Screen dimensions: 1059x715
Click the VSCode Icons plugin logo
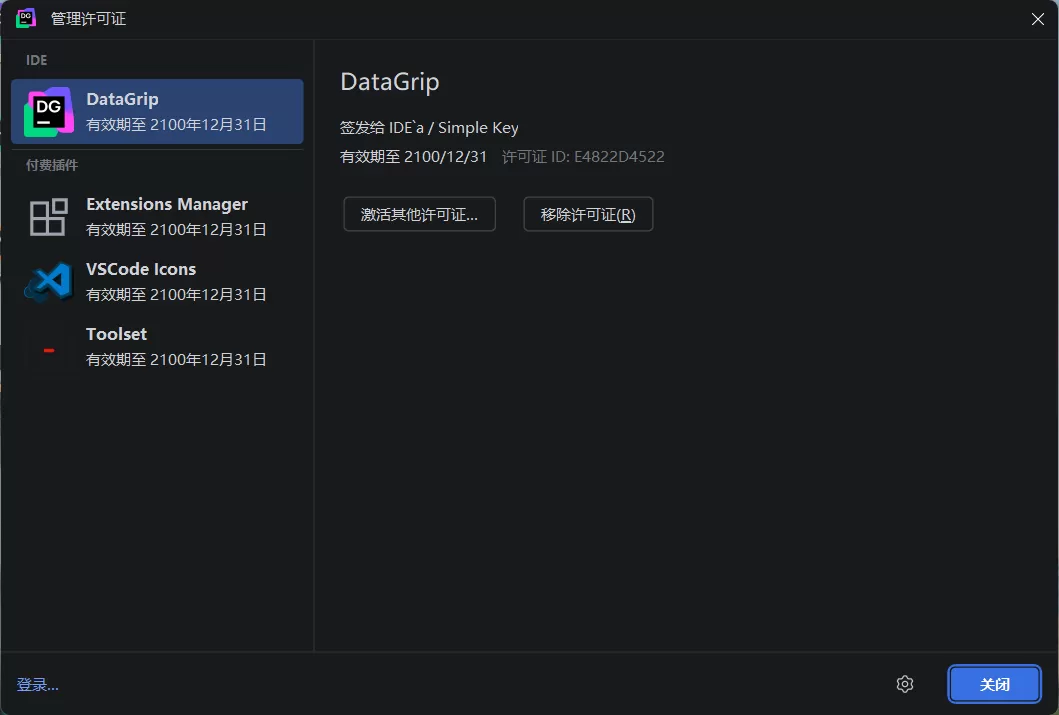pyautogui.click(x=46, y=281)
